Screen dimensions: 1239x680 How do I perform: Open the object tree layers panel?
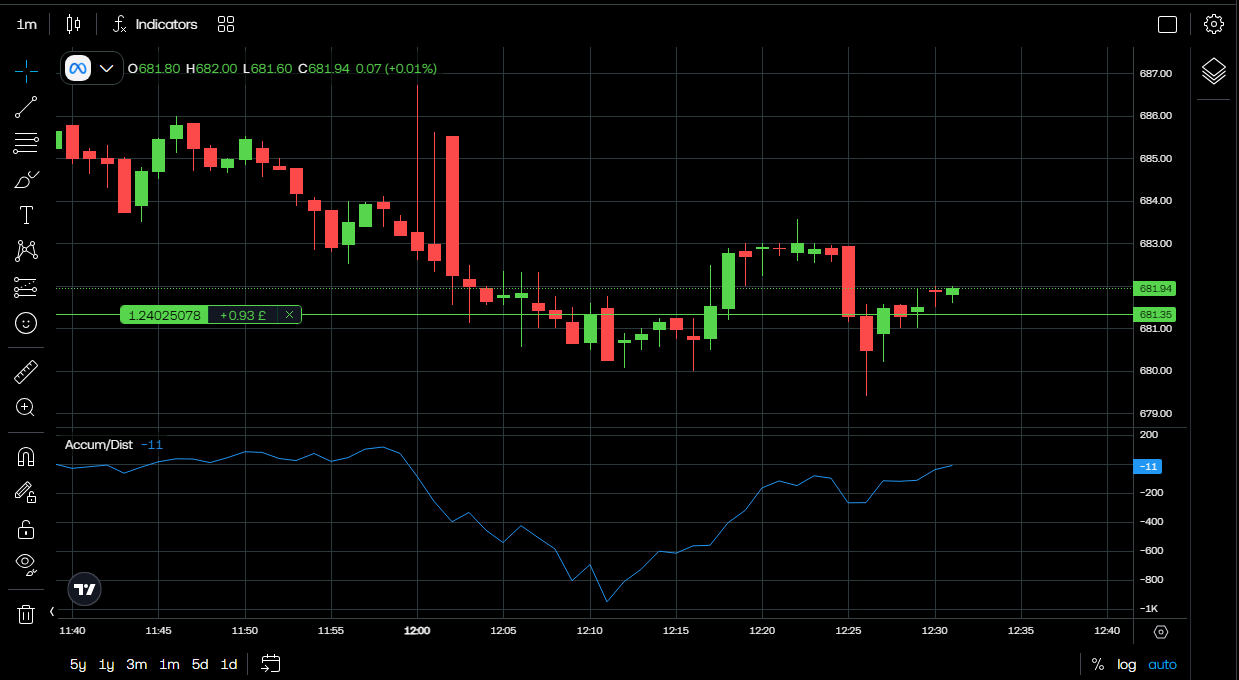coord(1213,71)
